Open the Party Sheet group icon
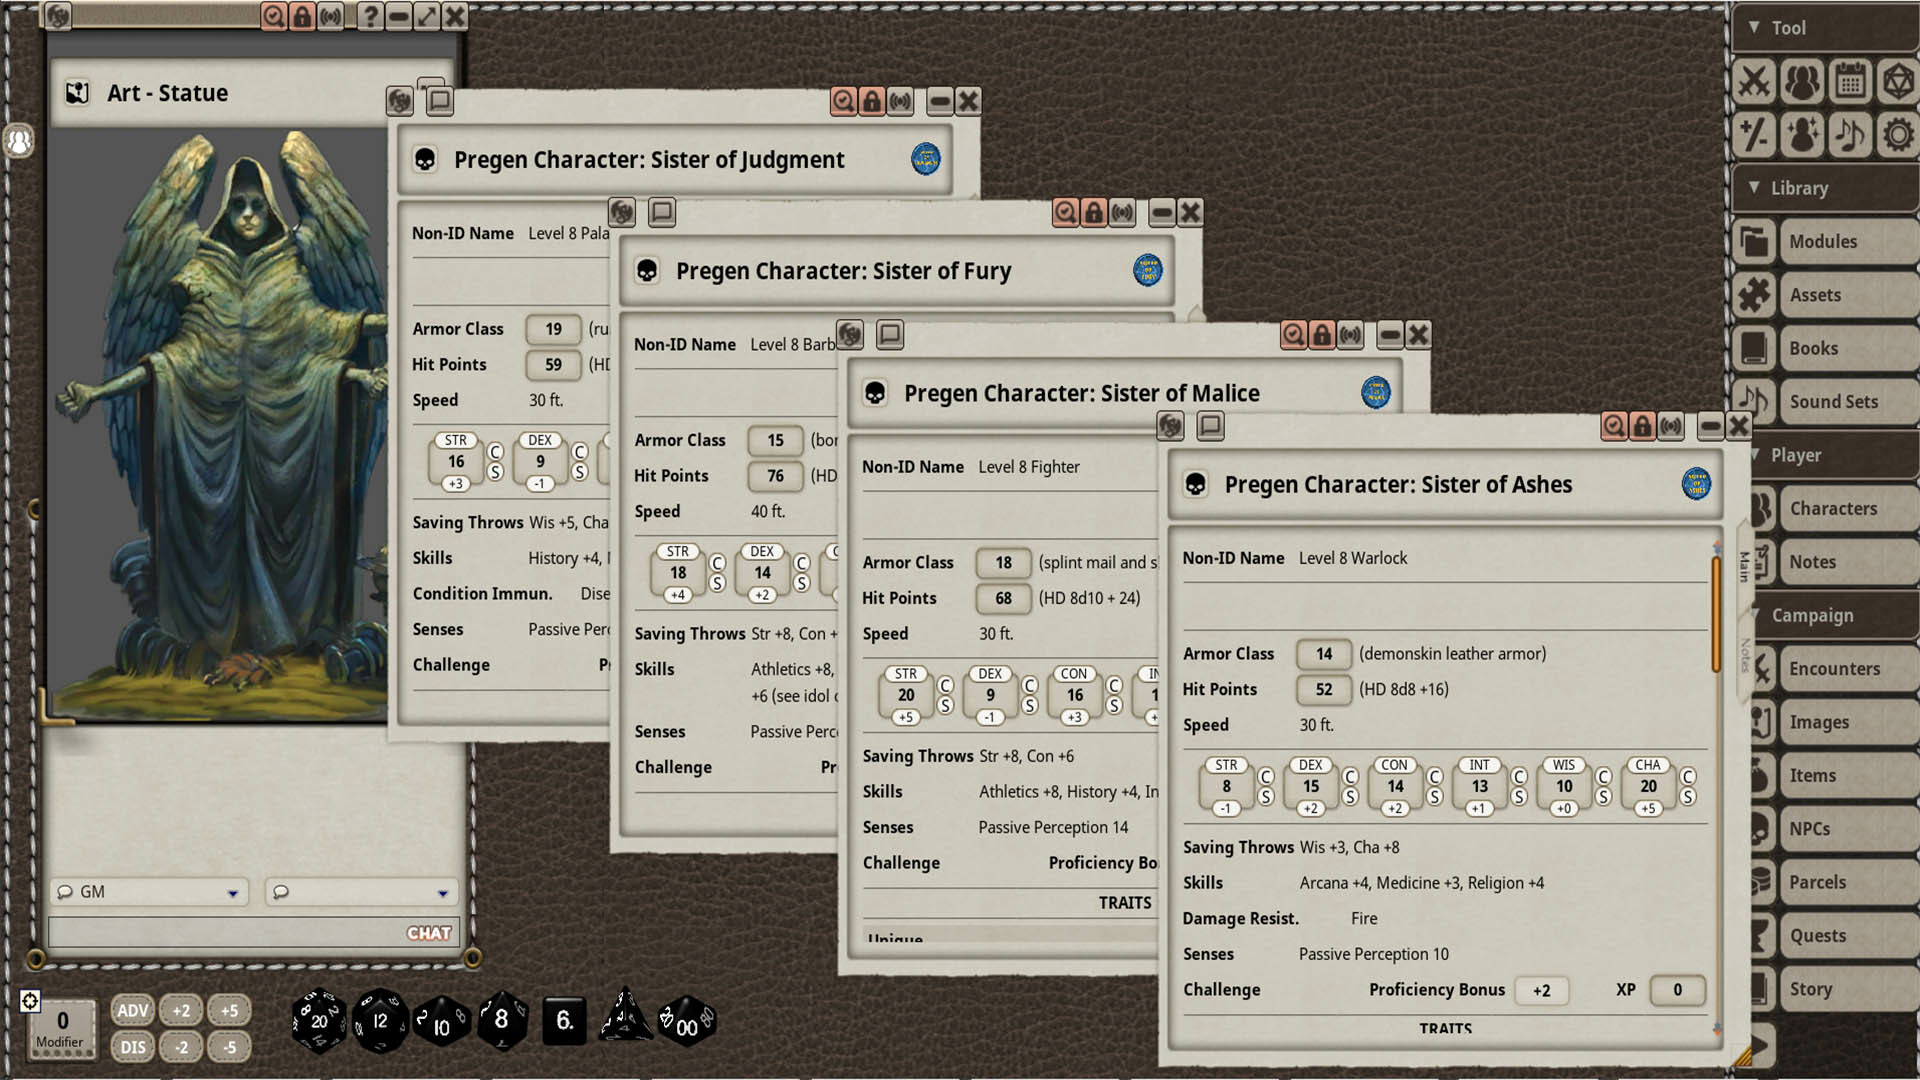 1802,82
